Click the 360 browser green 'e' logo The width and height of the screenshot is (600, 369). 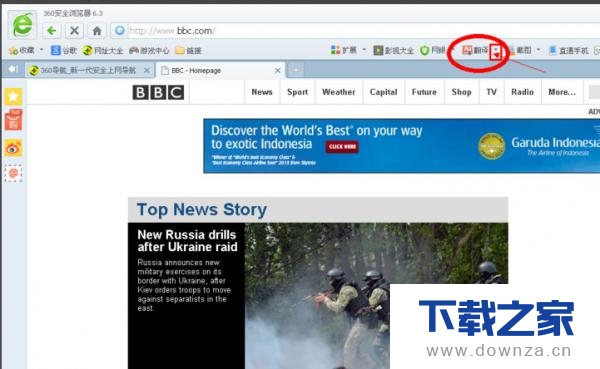pyautogui.click(x=23, y=25)
